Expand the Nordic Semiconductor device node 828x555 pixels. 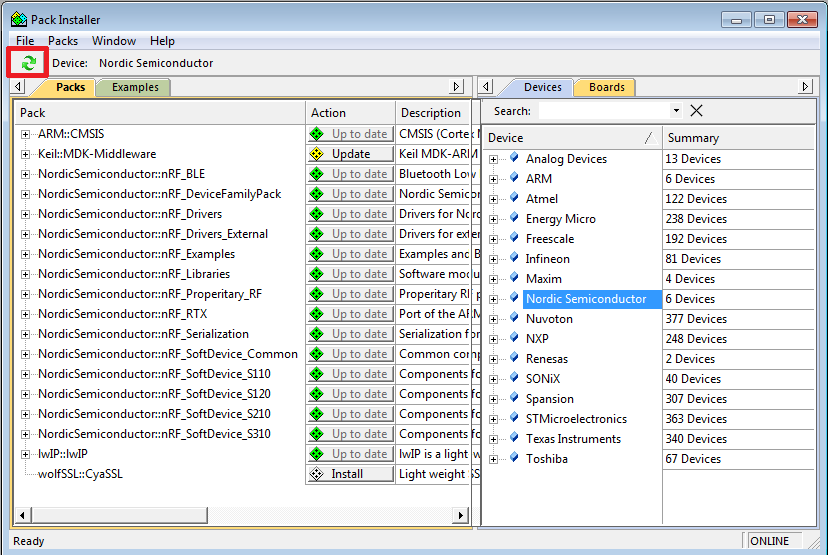pos(493,299)
